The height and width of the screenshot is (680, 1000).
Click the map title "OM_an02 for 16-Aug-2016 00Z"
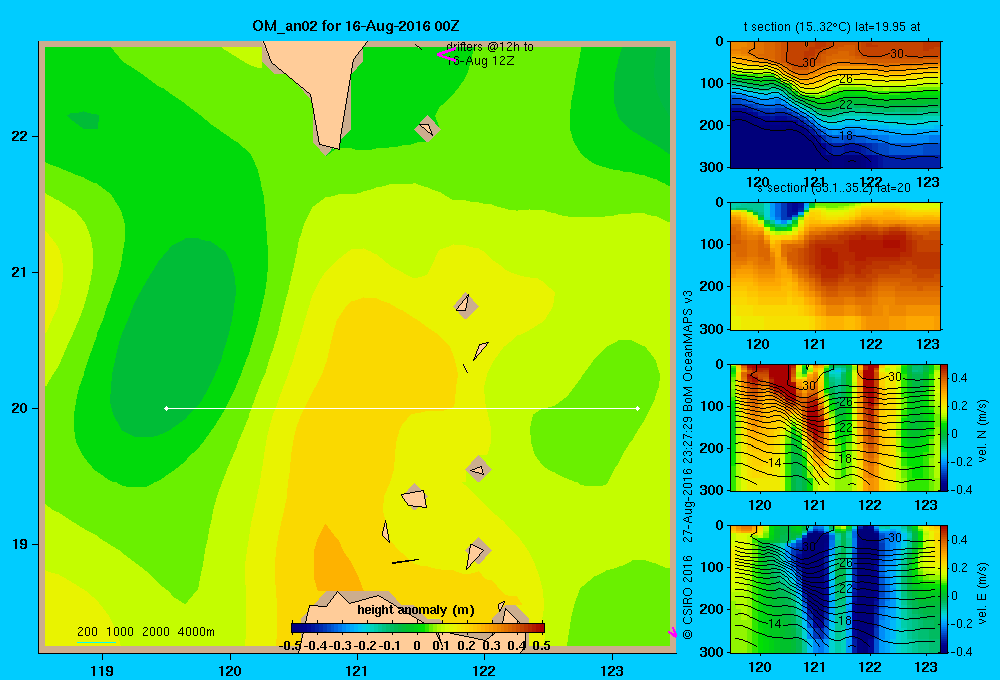(355, 26)
